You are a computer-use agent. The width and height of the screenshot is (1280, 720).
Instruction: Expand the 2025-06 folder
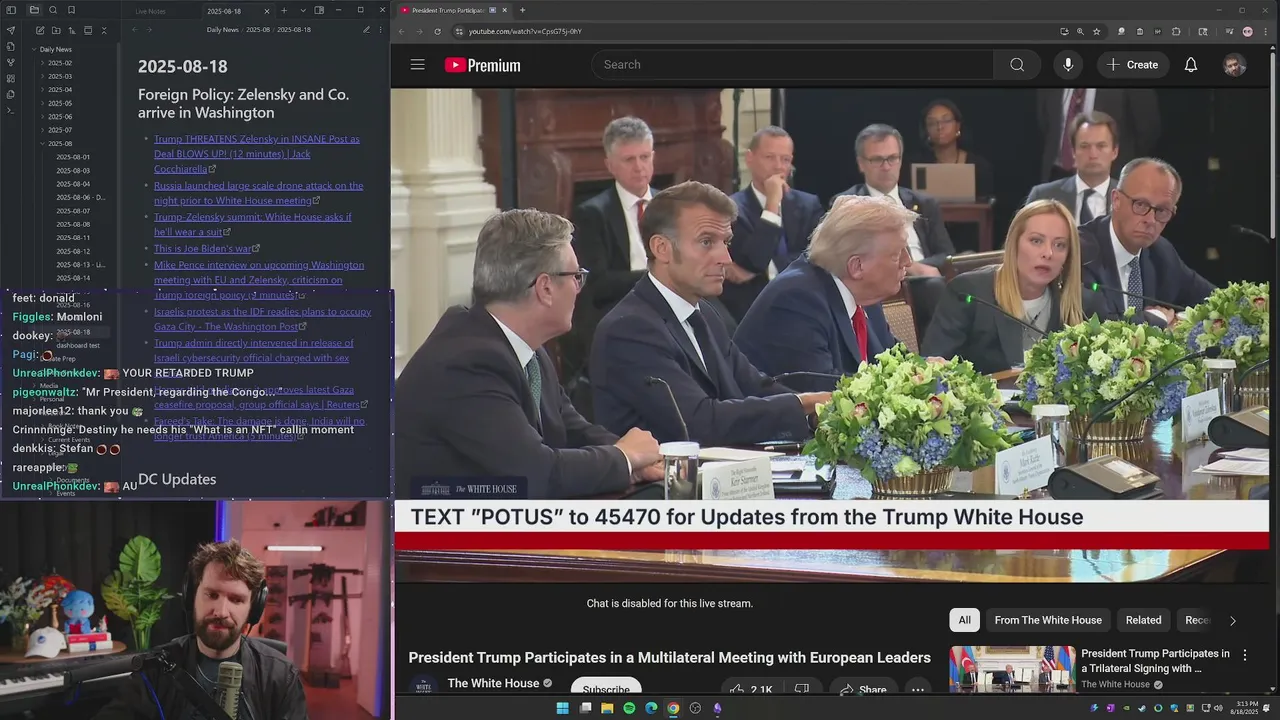60,117
